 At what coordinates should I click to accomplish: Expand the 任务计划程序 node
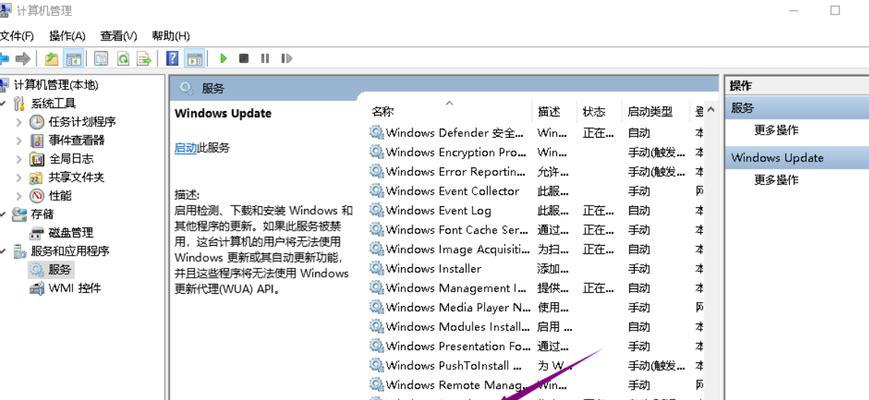[19, 122]
